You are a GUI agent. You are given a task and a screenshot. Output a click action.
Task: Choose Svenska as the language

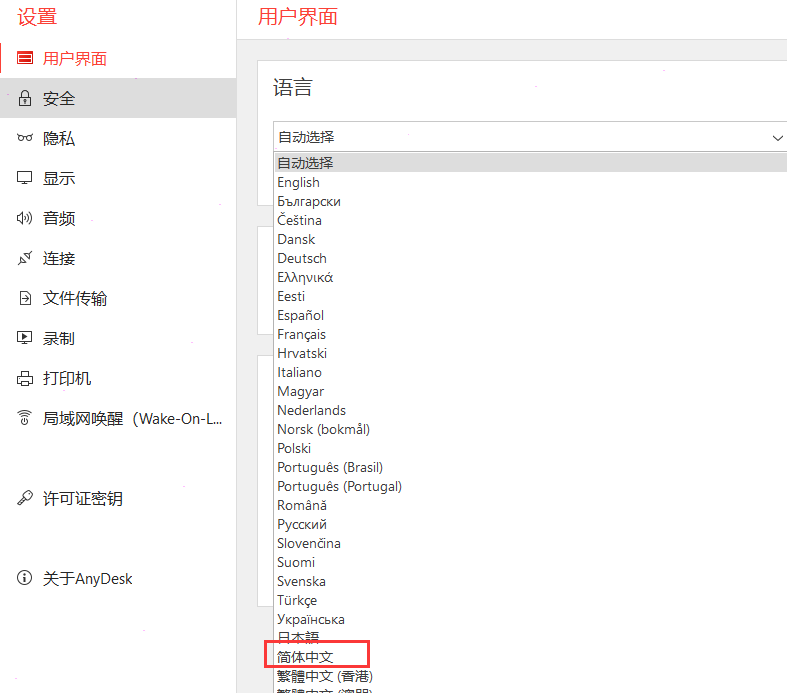(531, 582)
